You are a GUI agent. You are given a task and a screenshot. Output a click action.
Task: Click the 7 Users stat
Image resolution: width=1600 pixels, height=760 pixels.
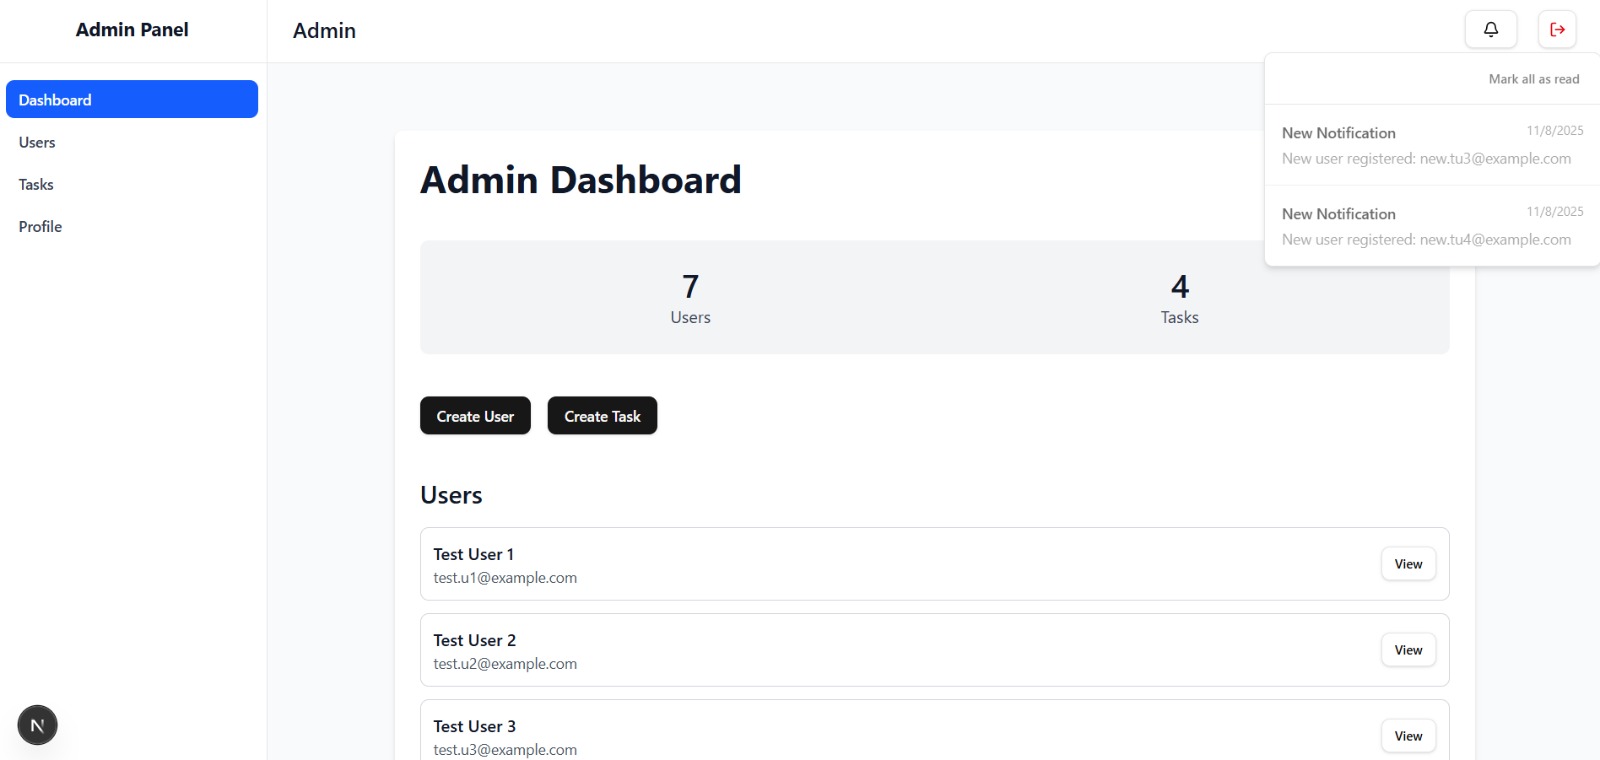pos(690,298)
